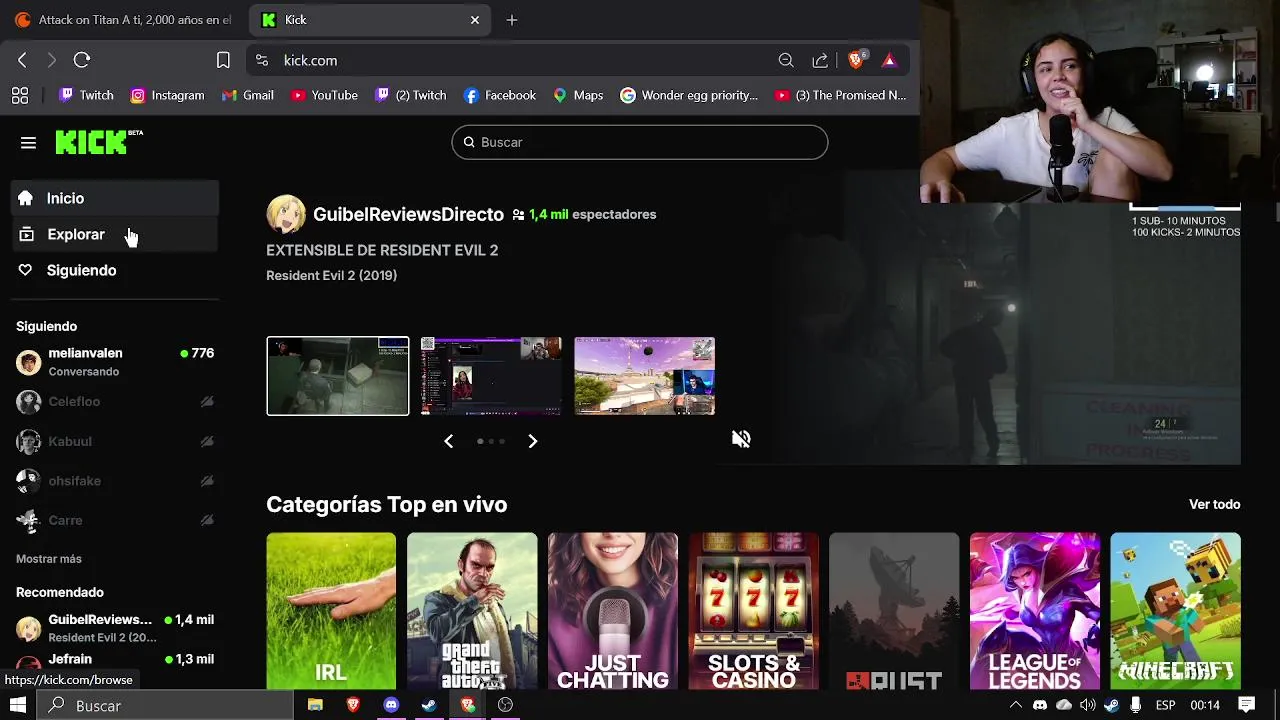Select the Resident Evil stream thumbnail
The height and width of the screenshot is (720, 1280).
coord(338,376)
